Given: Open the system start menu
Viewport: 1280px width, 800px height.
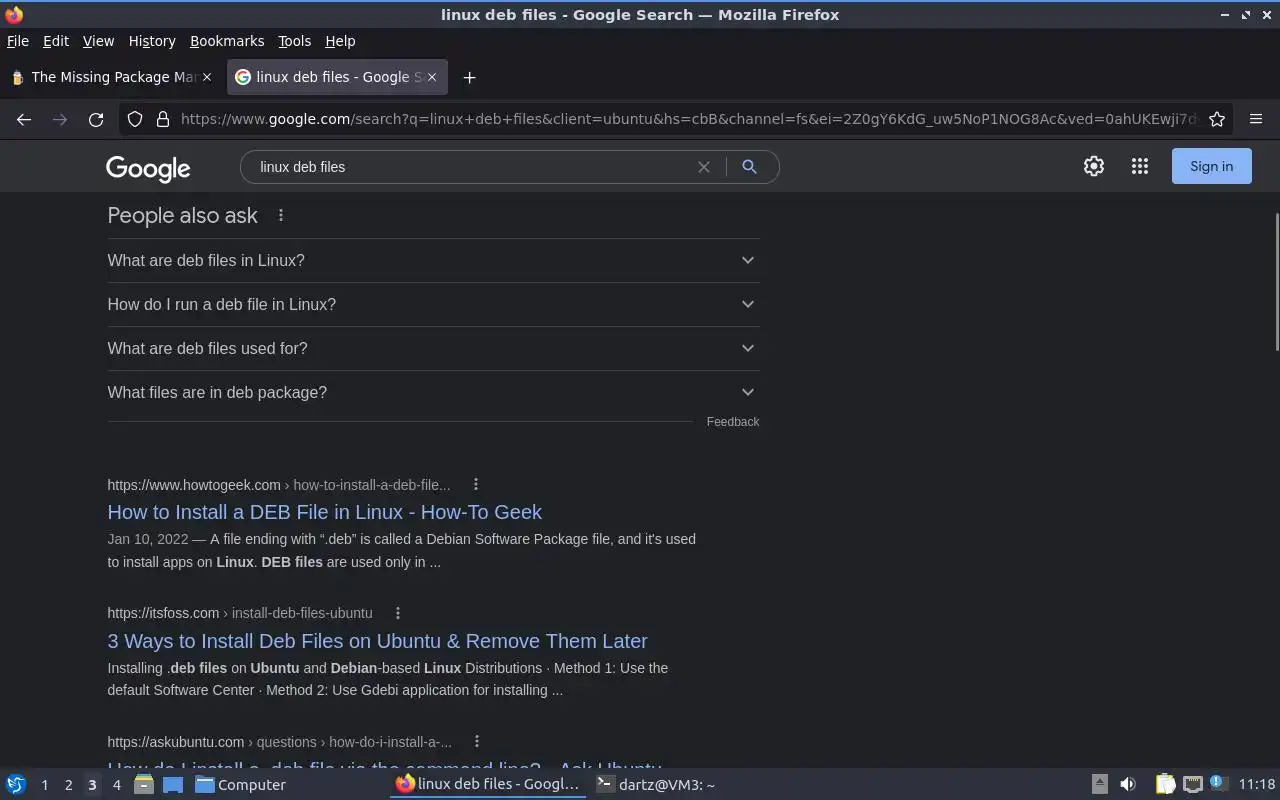Looking at the screenshot, I should (16, 785).
